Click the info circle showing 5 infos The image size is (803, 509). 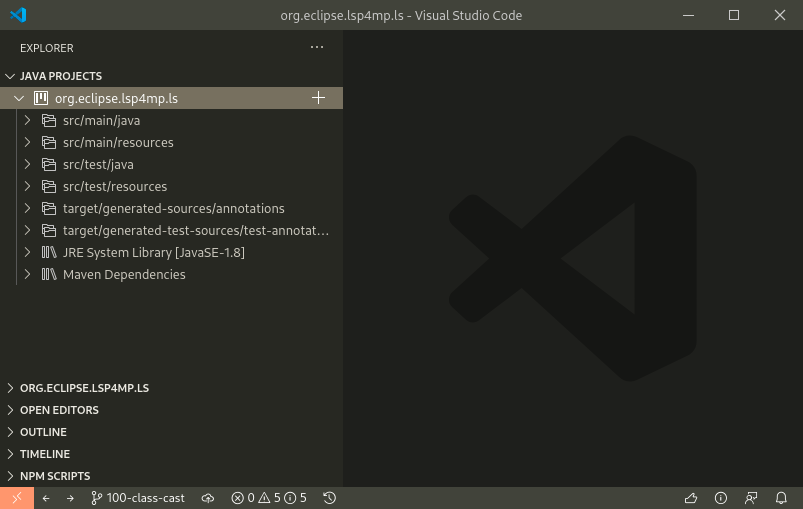[290, 498]
